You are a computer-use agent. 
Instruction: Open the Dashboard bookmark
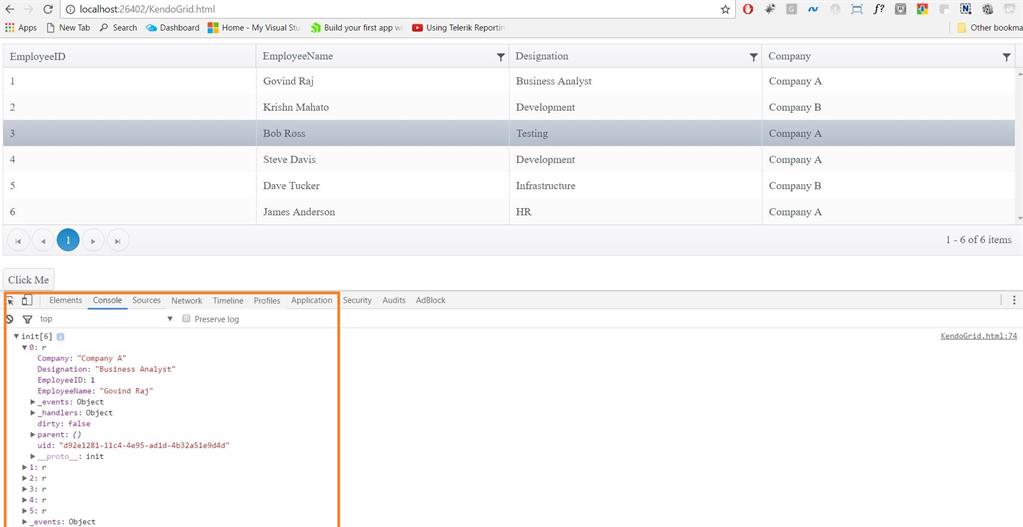pos(173,27)
